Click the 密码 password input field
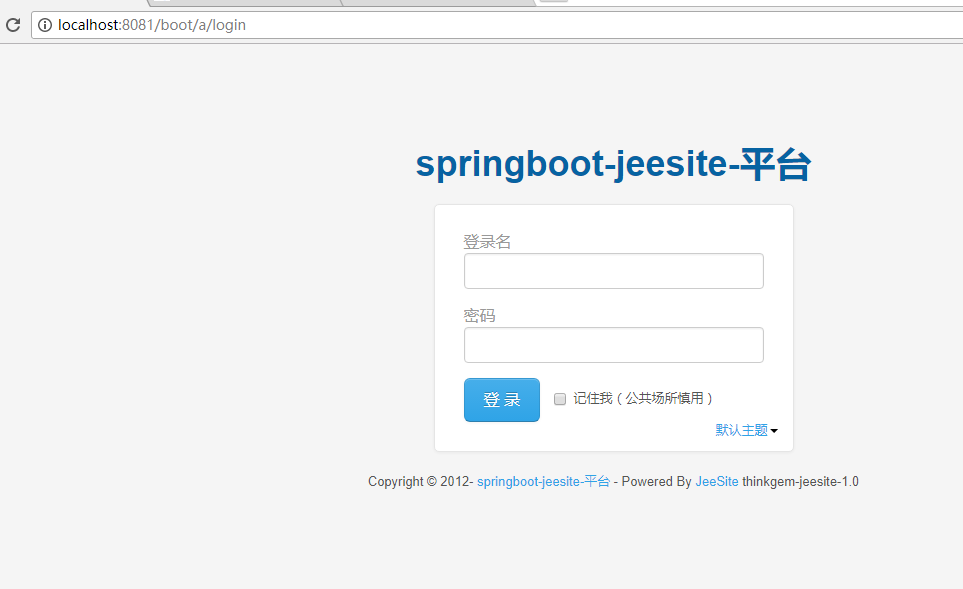963x589 pixels. (x=614, y=345)
